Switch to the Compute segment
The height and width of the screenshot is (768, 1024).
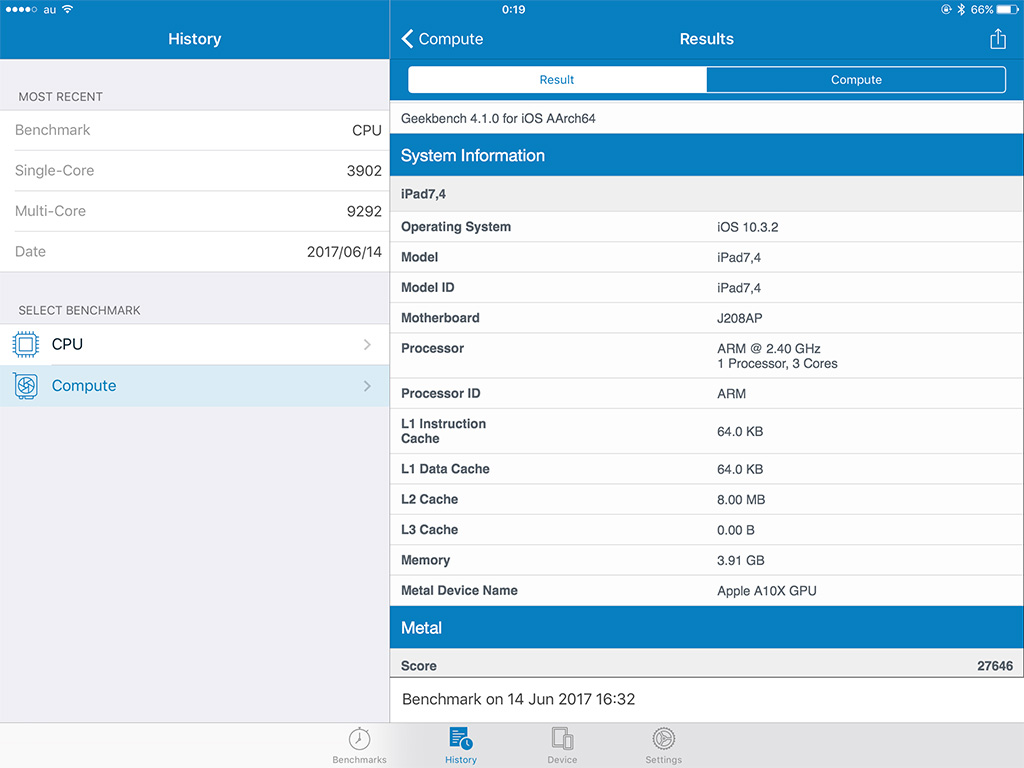coord(856,80)
